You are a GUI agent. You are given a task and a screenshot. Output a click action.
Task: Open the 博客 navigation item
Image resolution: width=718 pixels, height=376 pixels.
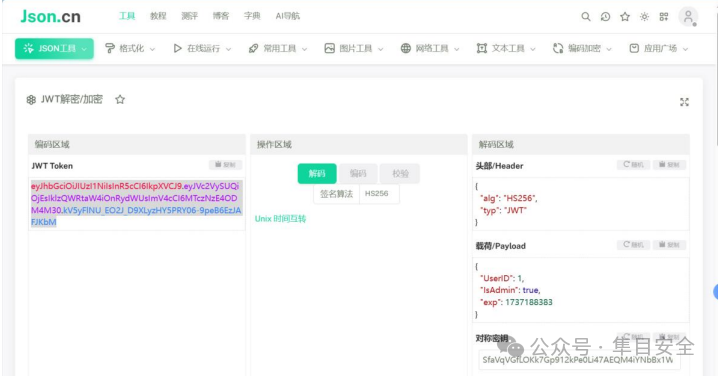[221, 16]
